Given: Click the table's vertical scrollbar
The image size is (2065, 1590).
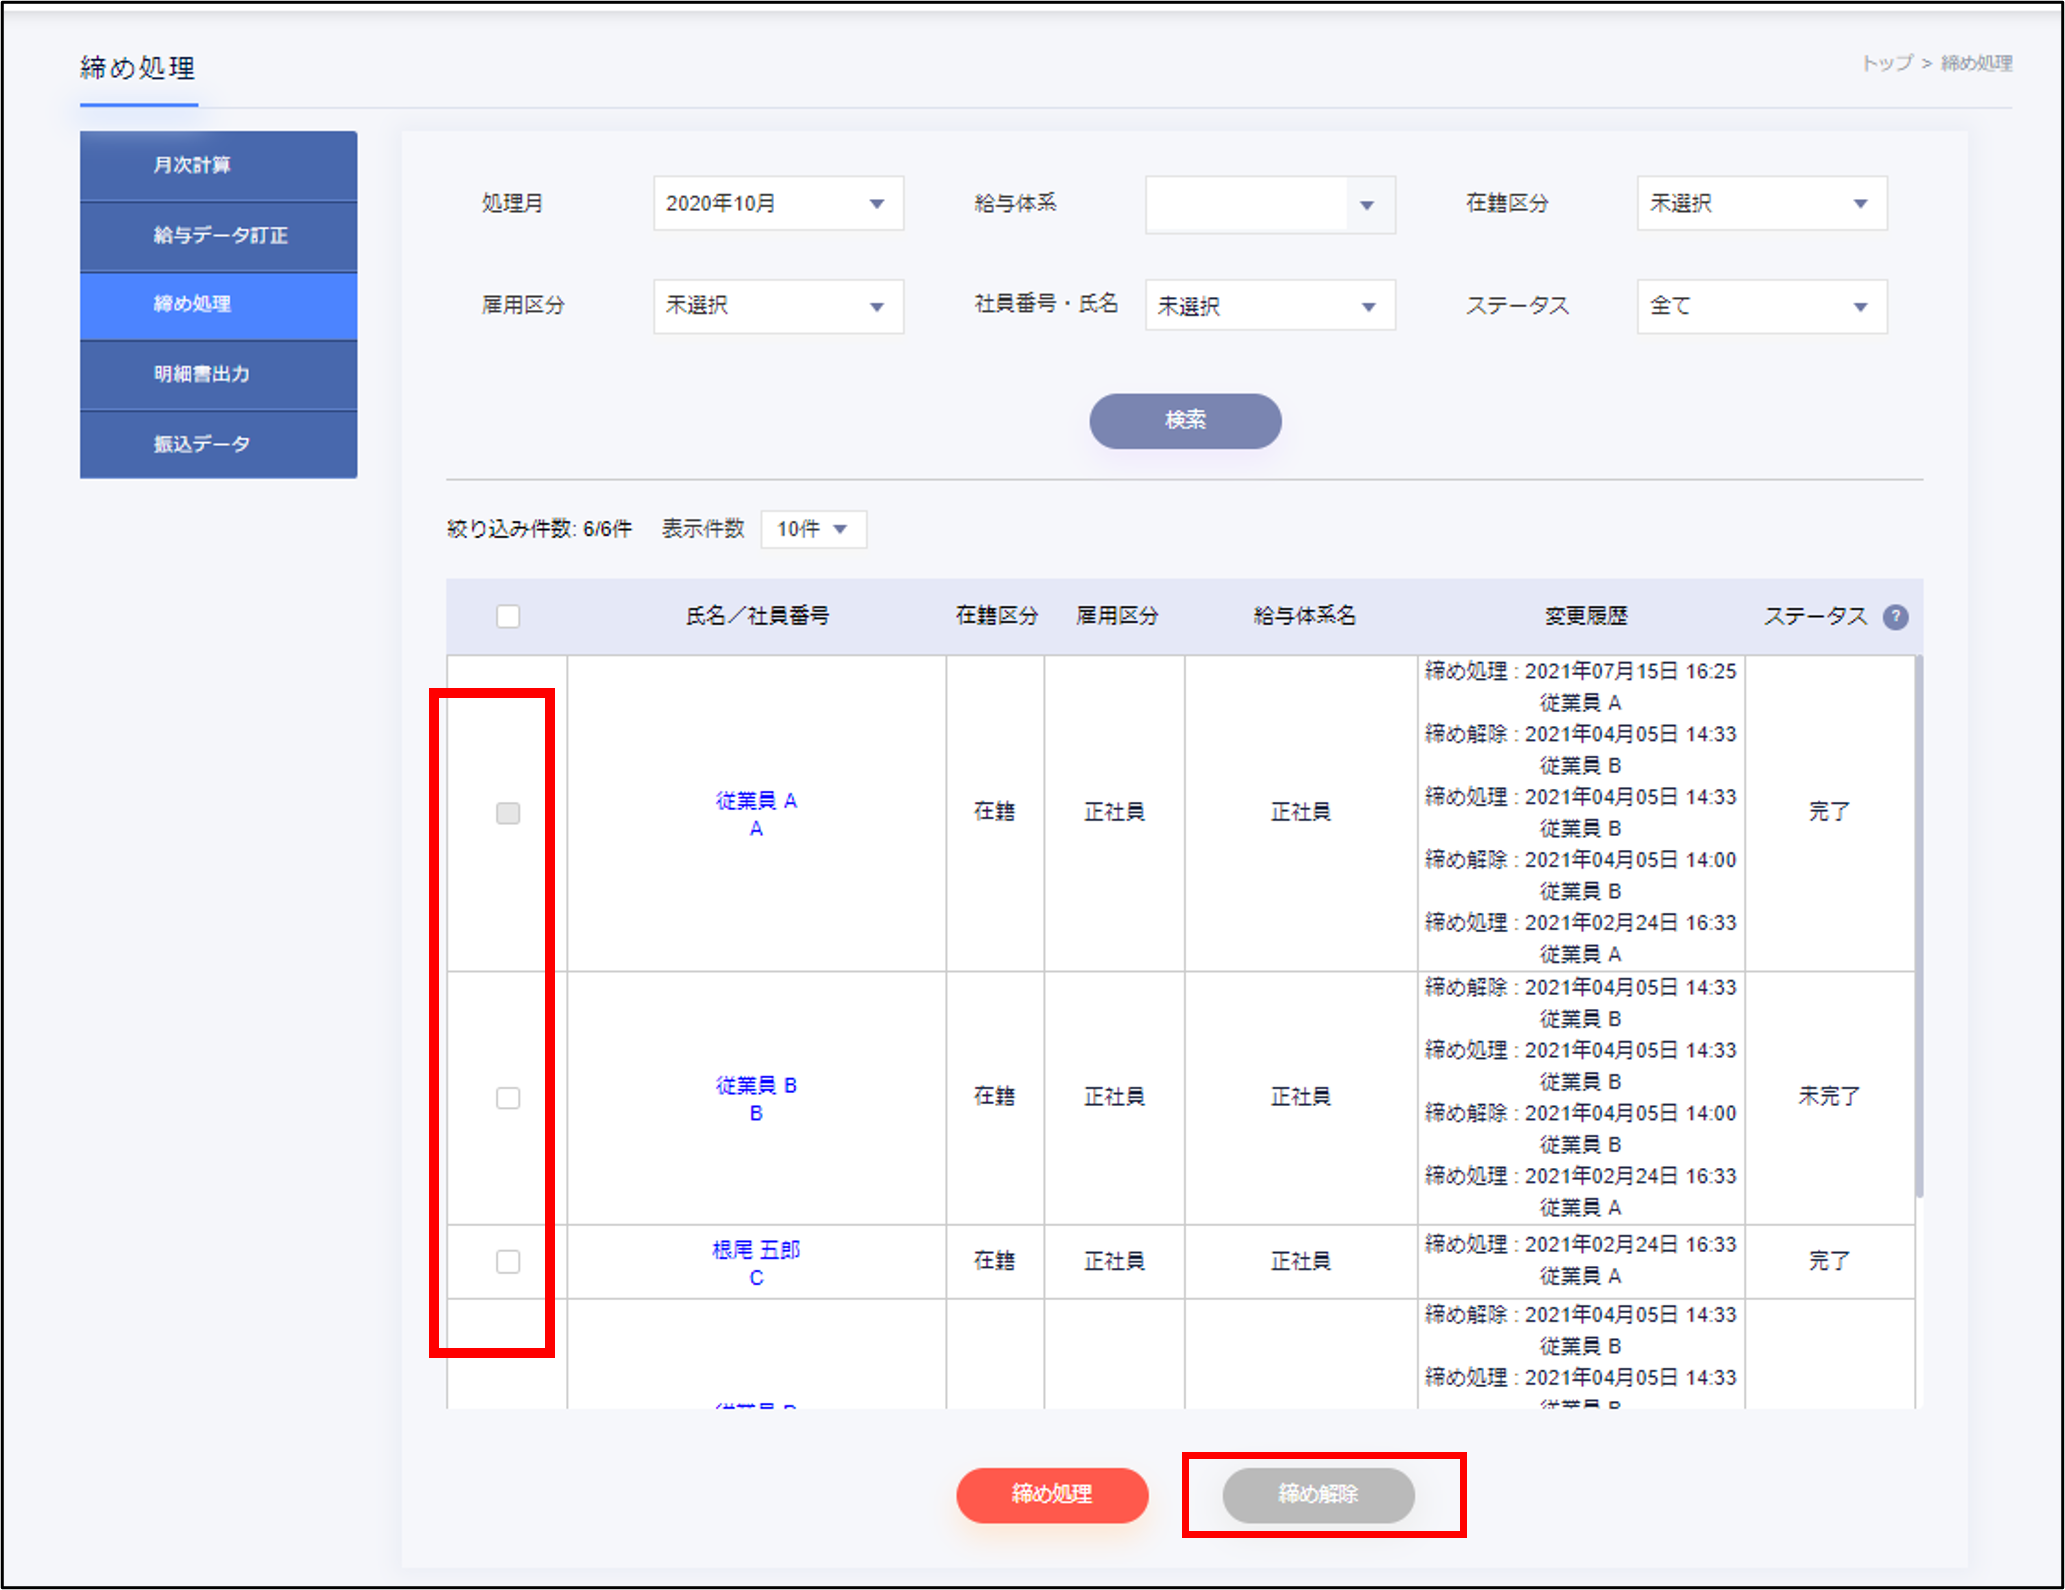Looking at the screenshot, I should (x=1918, y=925).
